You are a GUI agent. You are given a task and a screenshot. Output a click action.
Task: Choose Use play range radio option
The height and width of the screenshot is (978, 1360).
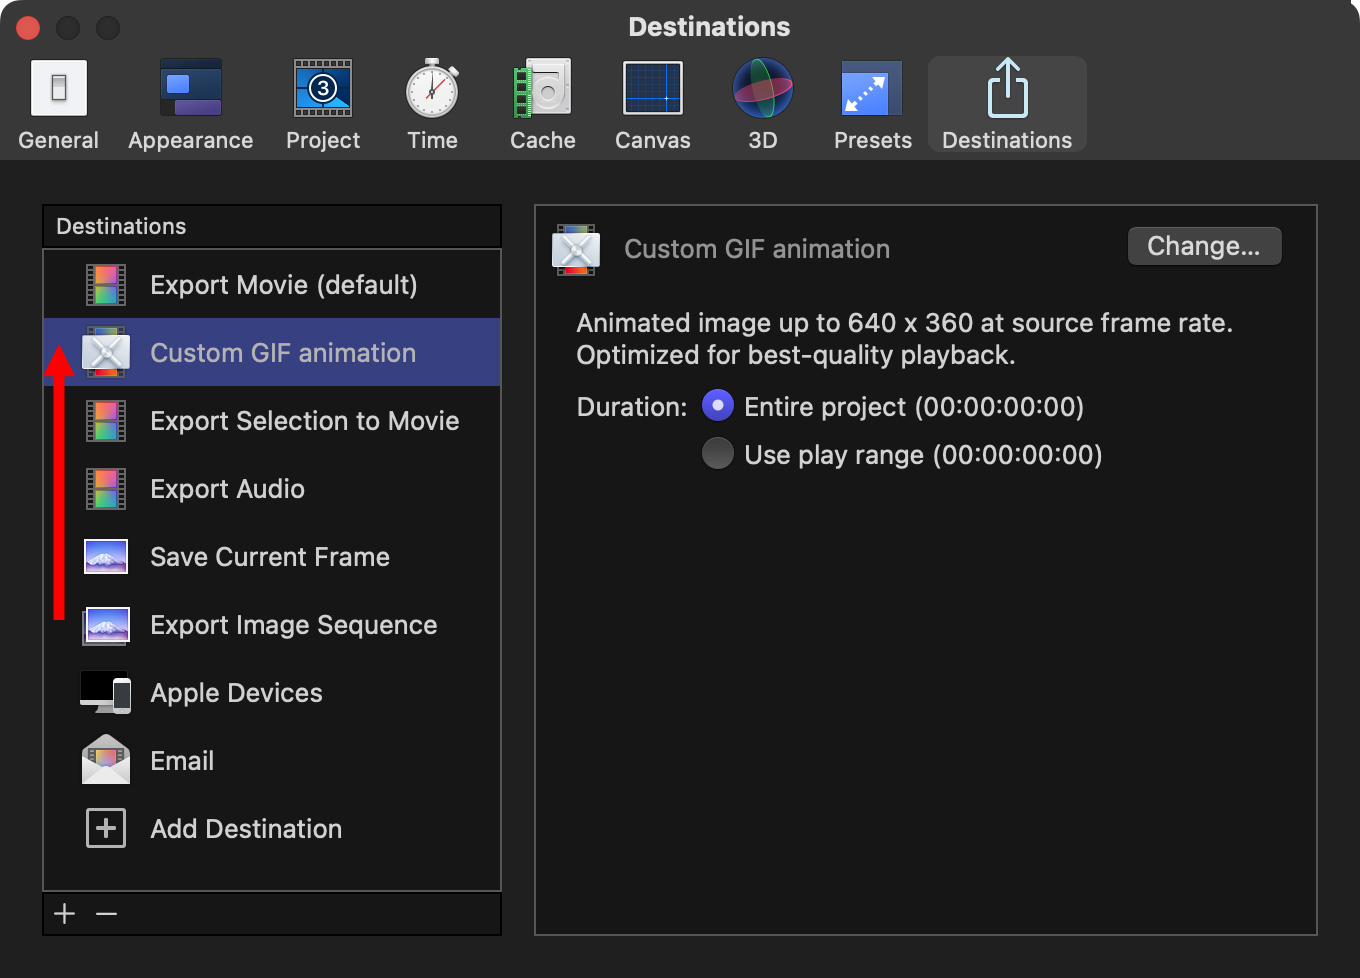[717, 454]
